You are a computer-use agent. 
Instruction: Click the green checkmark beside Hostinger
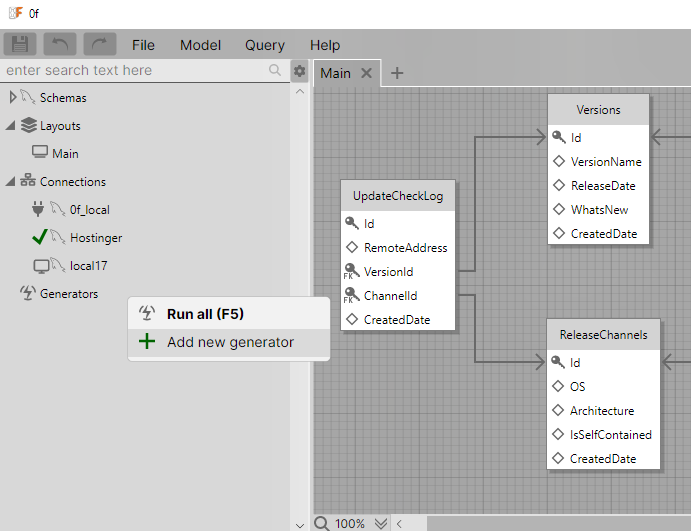[40, 237]
